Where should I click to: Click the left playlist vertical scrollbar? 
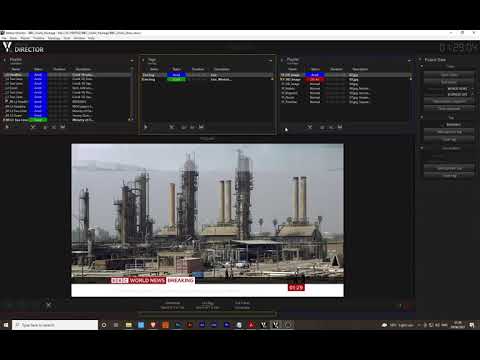pyautogui.click(x=132, y=95)
